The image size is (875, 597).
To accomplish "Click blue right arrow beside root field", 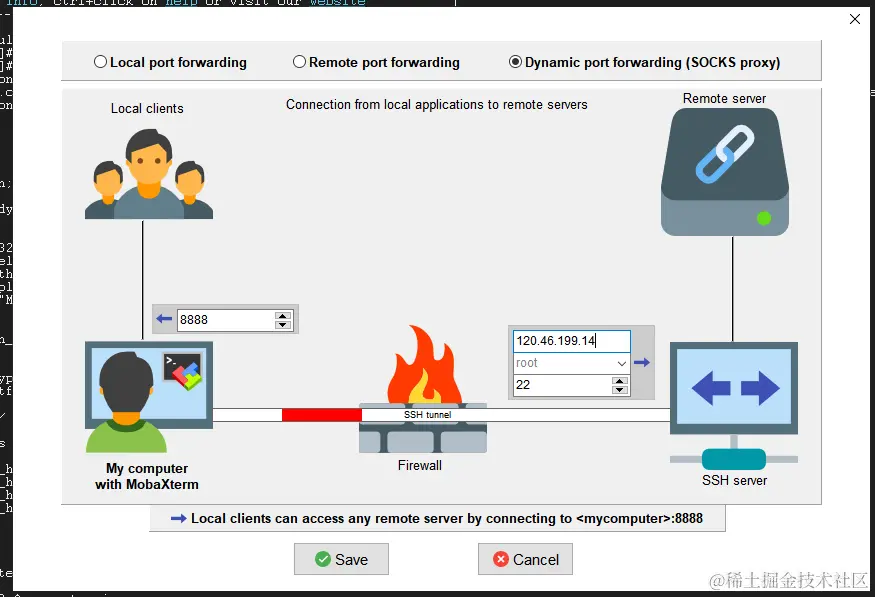I will coord(642,363).
